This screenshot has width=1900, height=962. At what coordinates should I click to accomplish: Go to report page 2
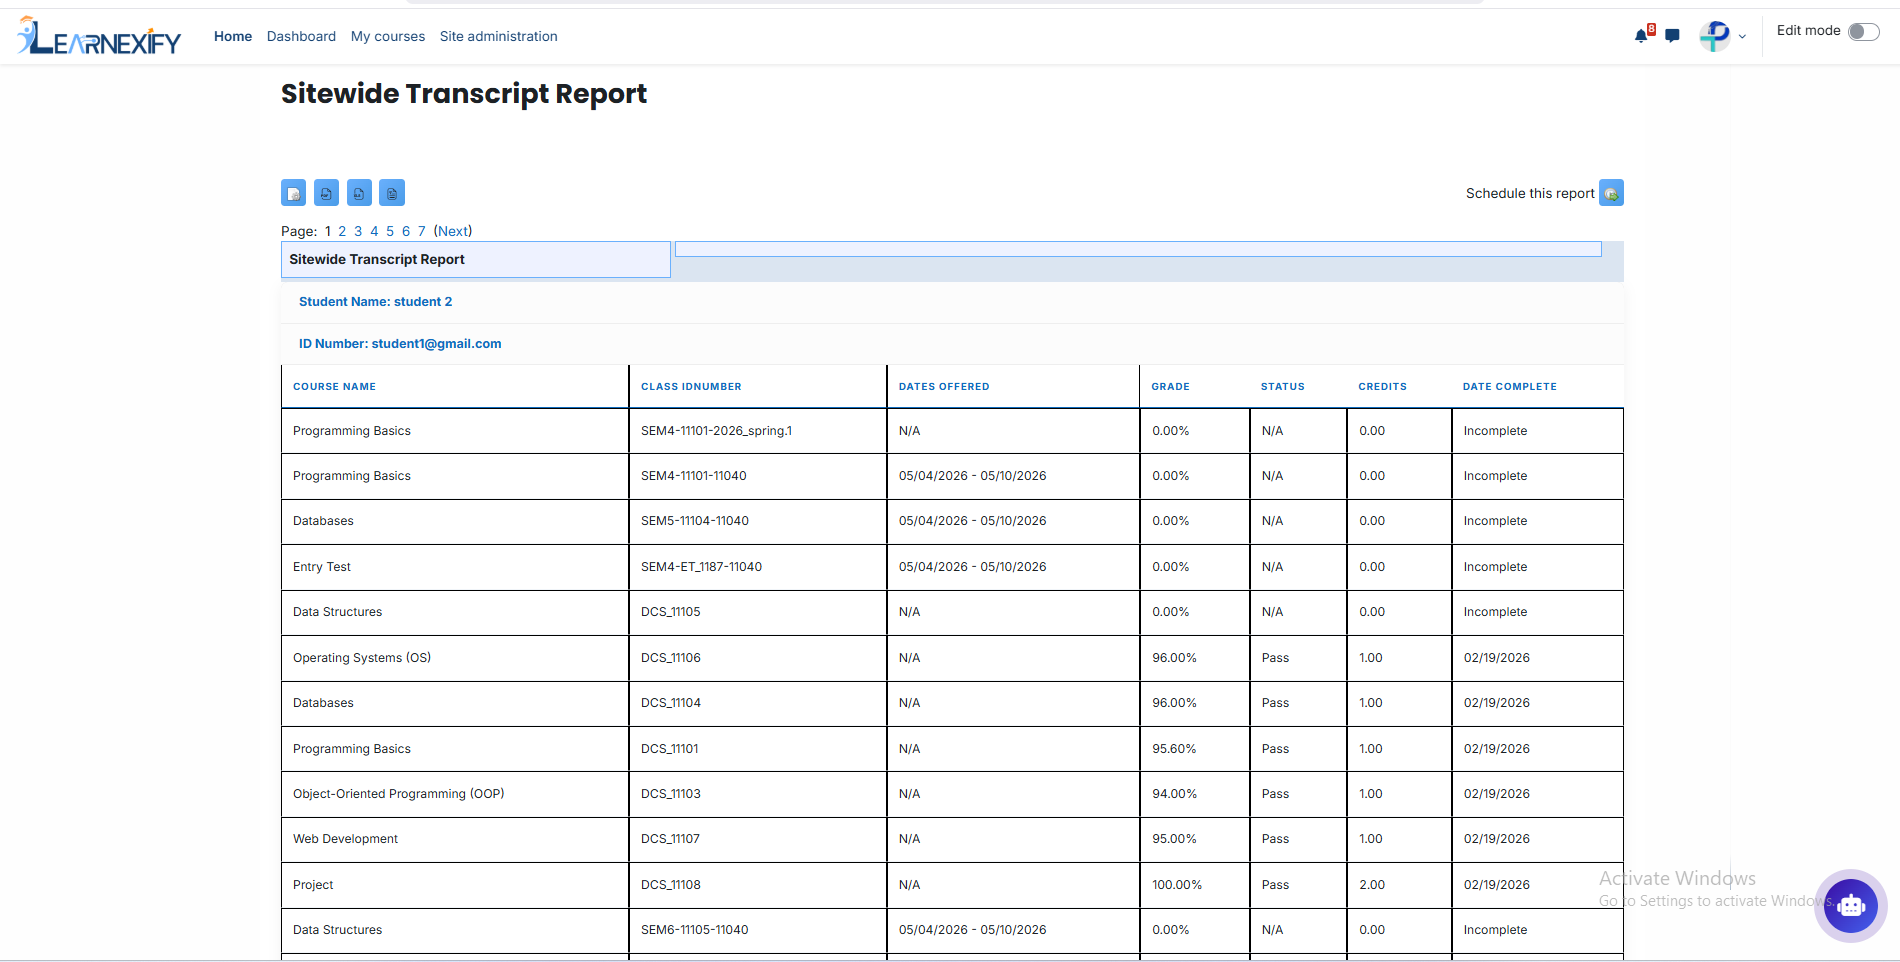[x=342, y=231]
